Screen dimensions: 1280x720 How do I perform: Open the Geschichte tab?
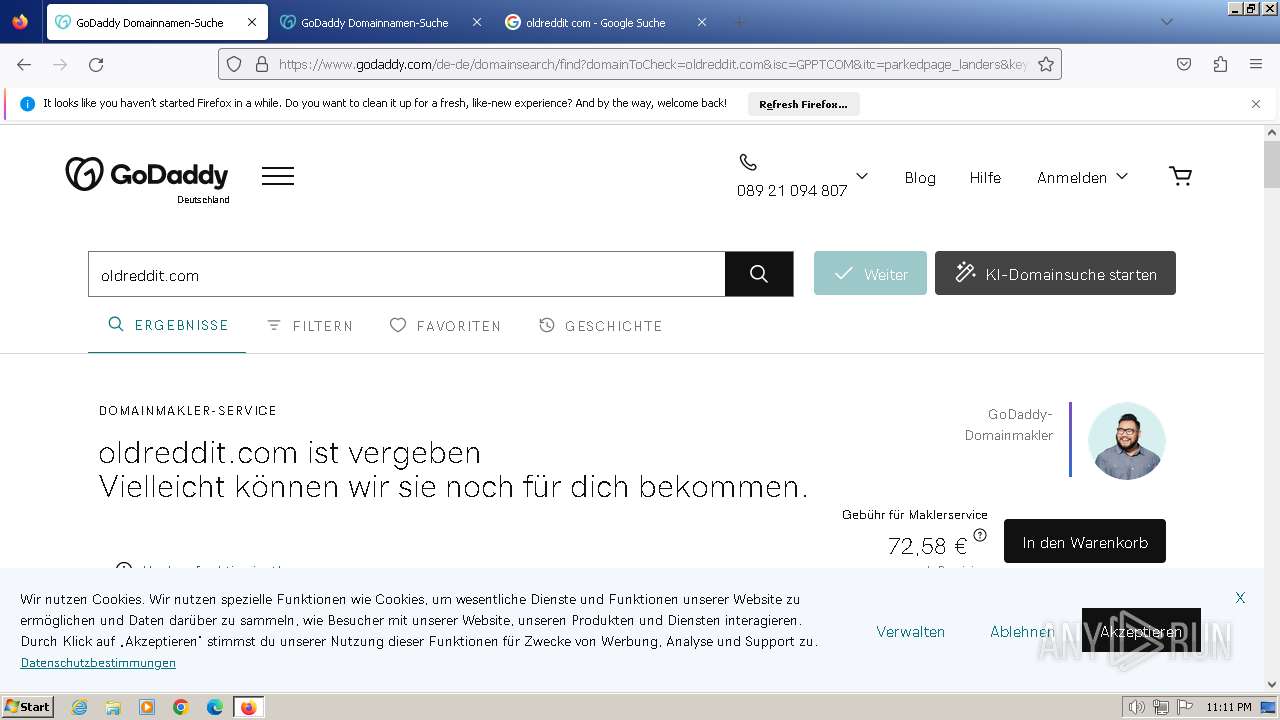[601, 326]
